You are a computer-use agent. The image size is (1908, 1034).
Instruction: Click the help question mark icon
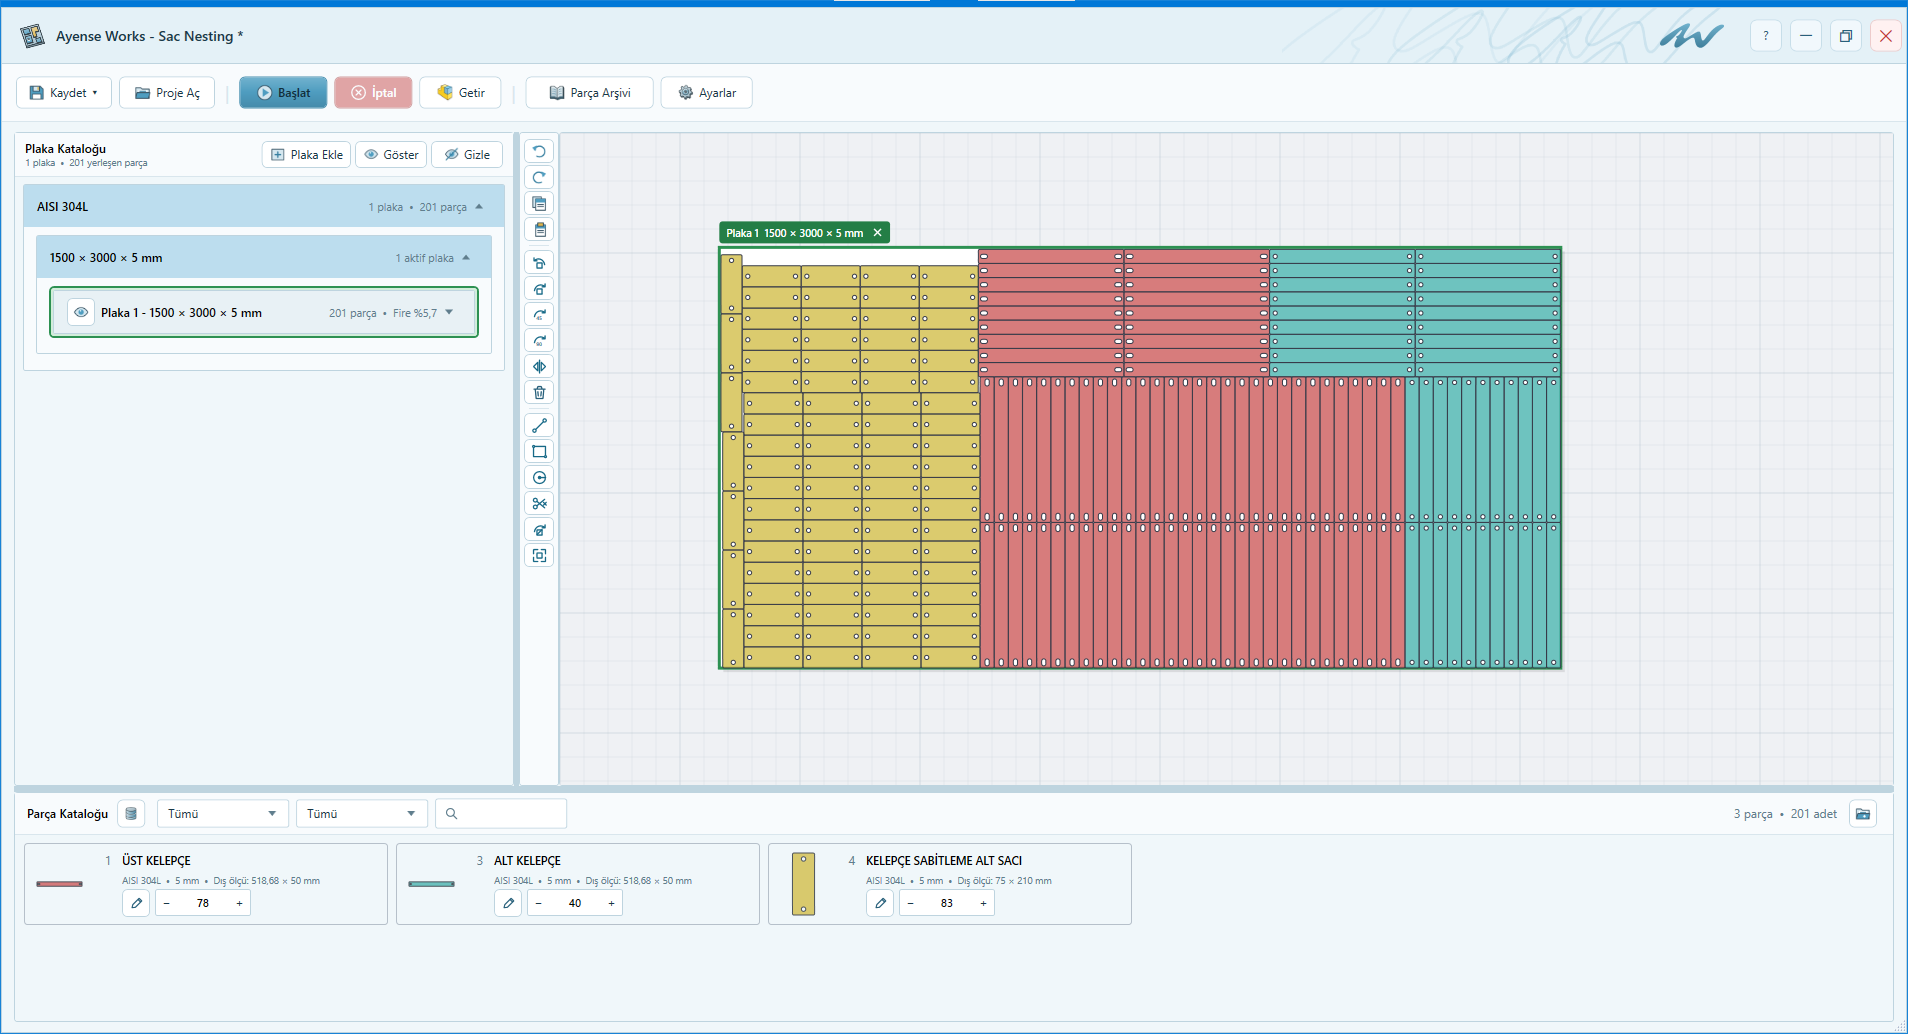1766,36
